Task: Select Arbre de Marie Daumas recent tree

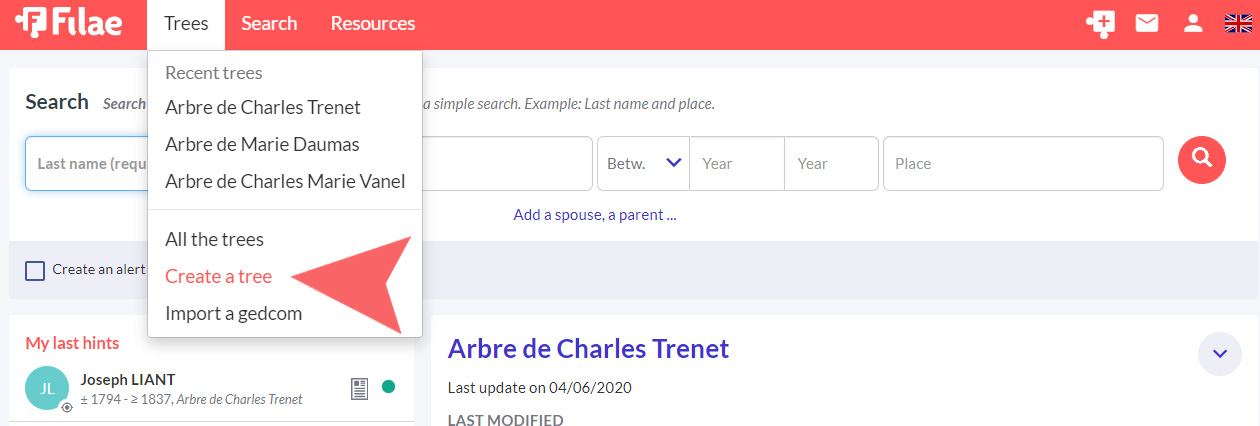Action: pyautogui.click(x=262, y=144)
